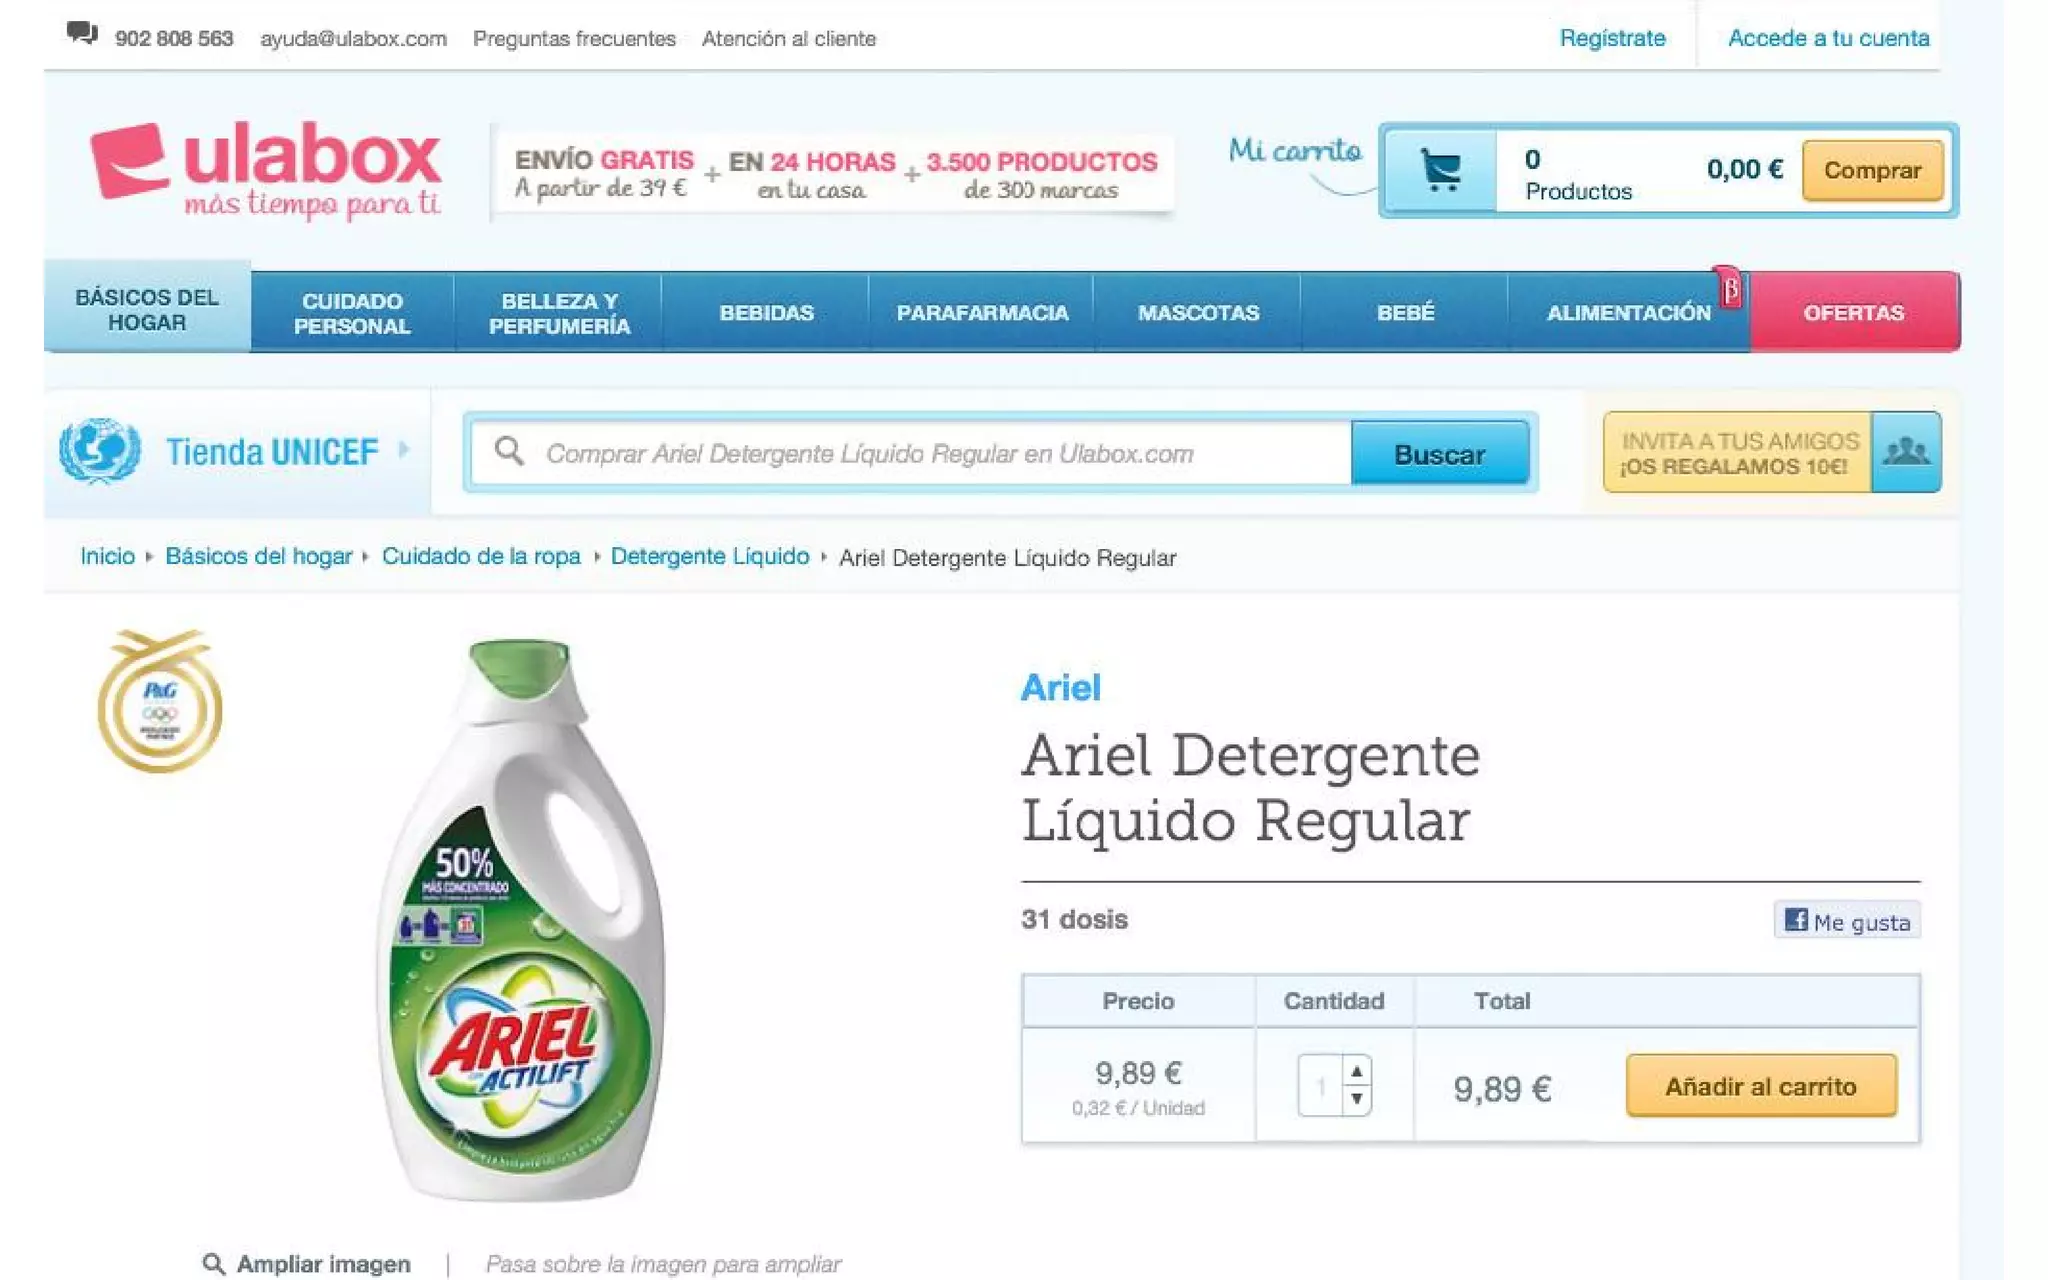
Task: Click the chat bubble phone icon
Action: (82, 33)
